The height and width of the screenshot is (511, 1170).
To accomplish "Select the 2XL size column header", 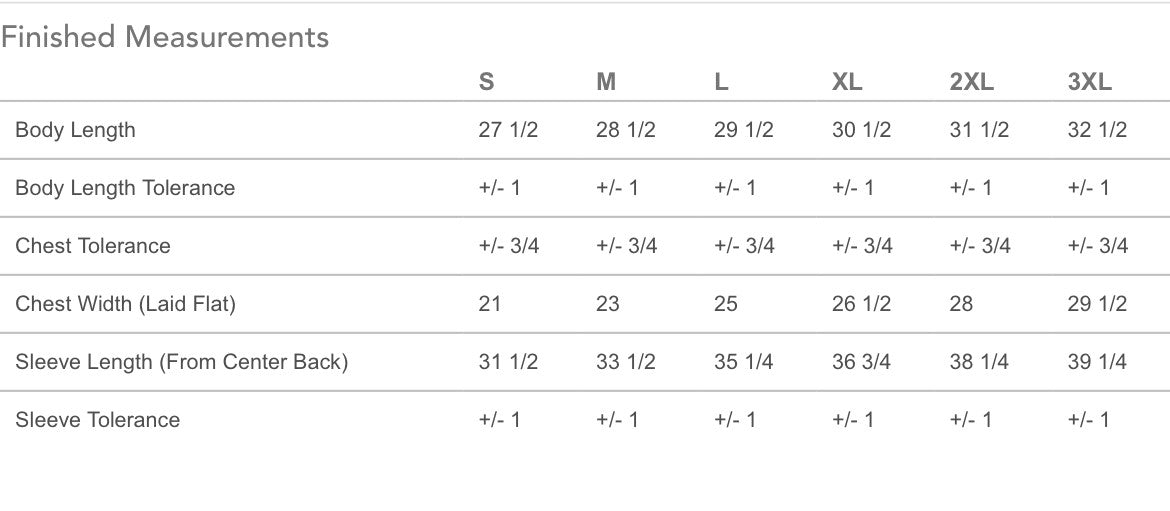I will tap(972, 83).
